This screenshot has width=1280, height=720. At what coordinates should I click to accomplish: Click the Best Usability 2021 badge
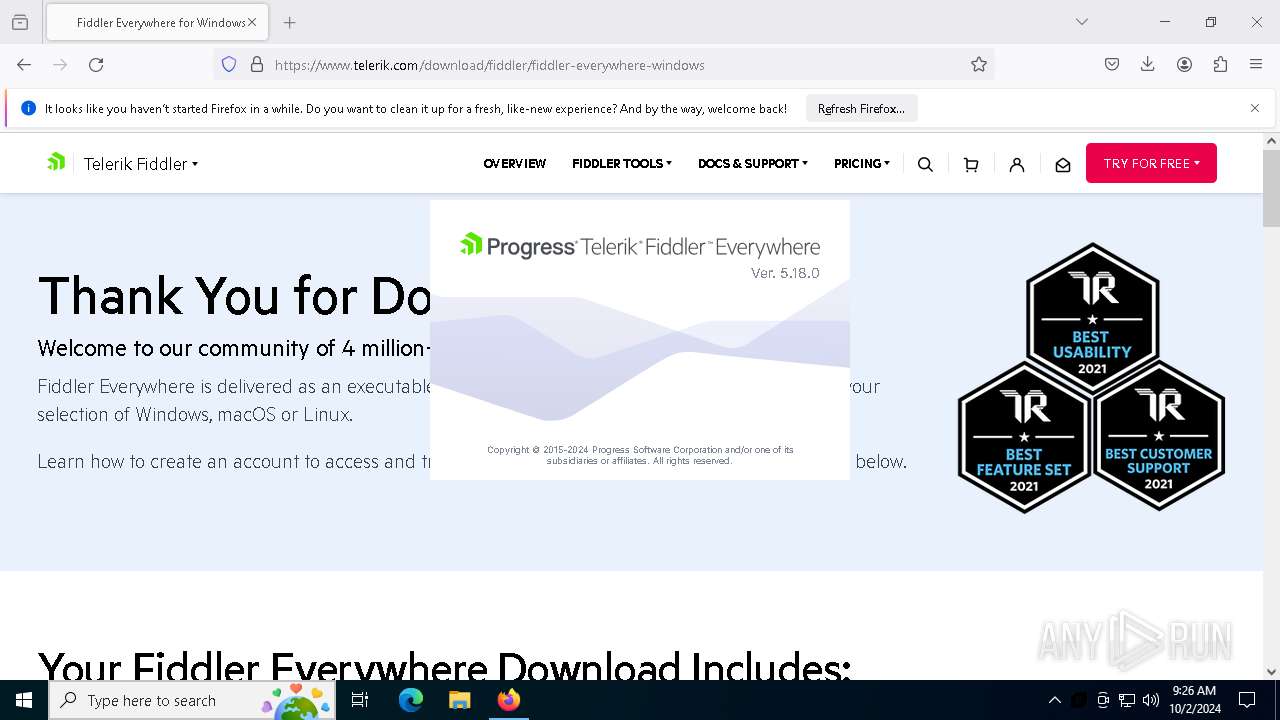point(1092,316)
